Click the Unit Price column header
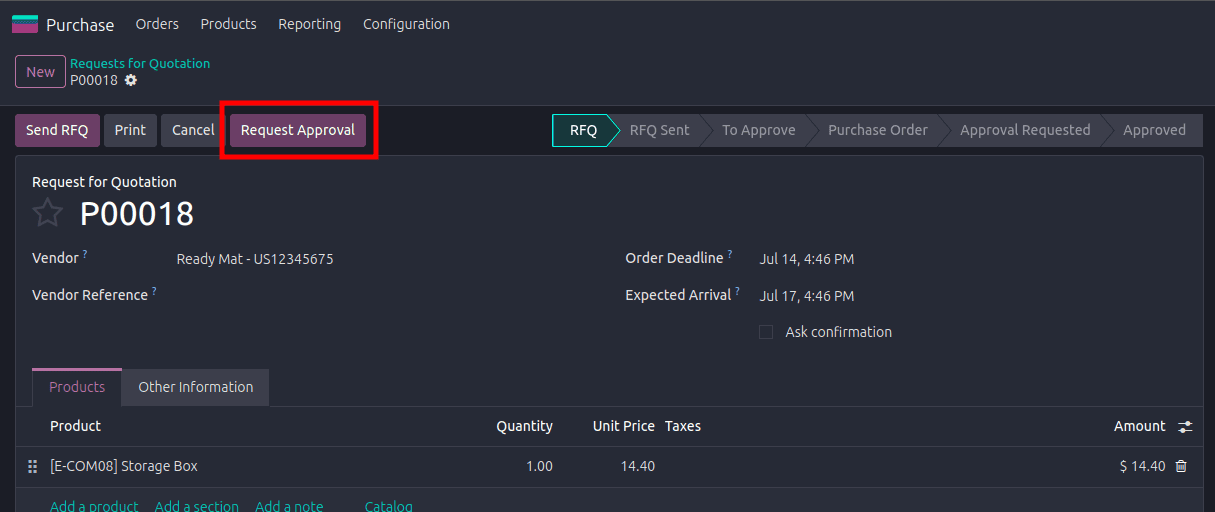This screenshot has width=1215, height=512. 623,426
